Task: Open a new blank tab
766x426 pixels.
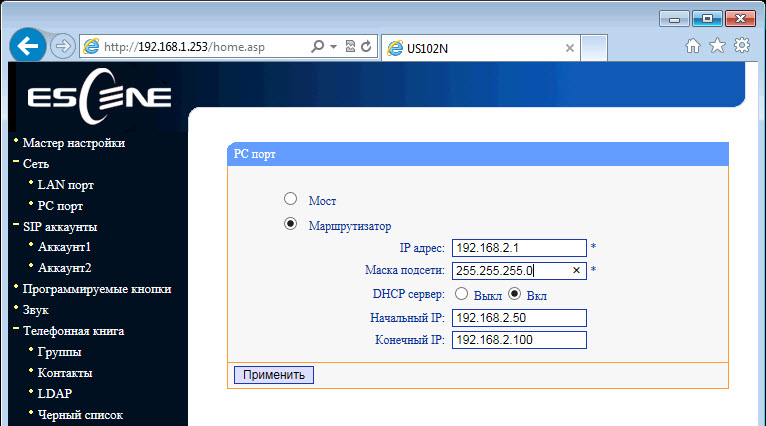Action: [594, 48]
